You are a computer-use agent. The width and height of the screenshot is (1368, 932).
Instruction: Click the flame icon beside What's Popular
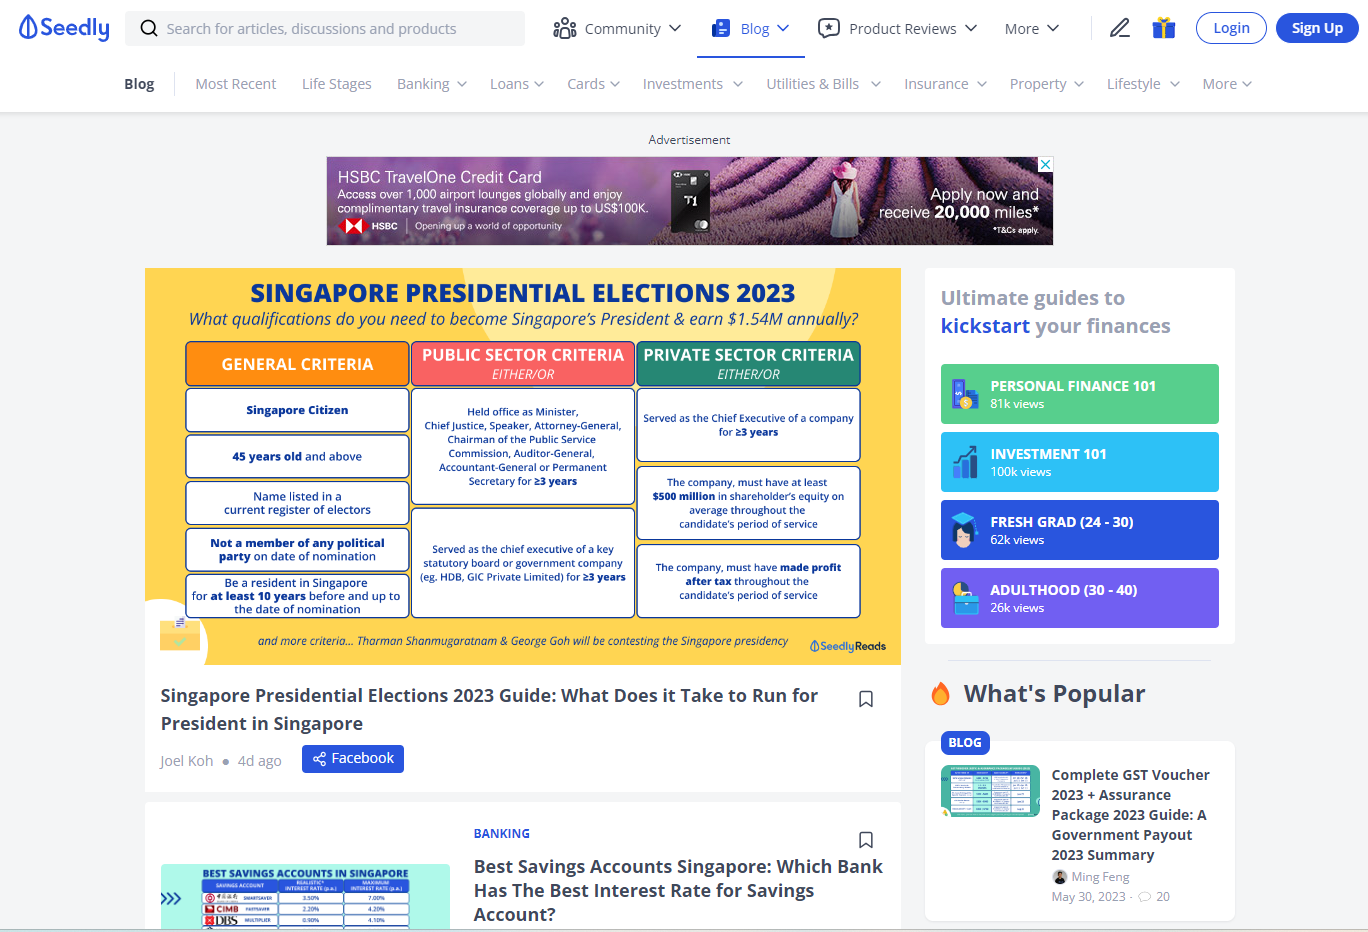[x=941, y=692]
